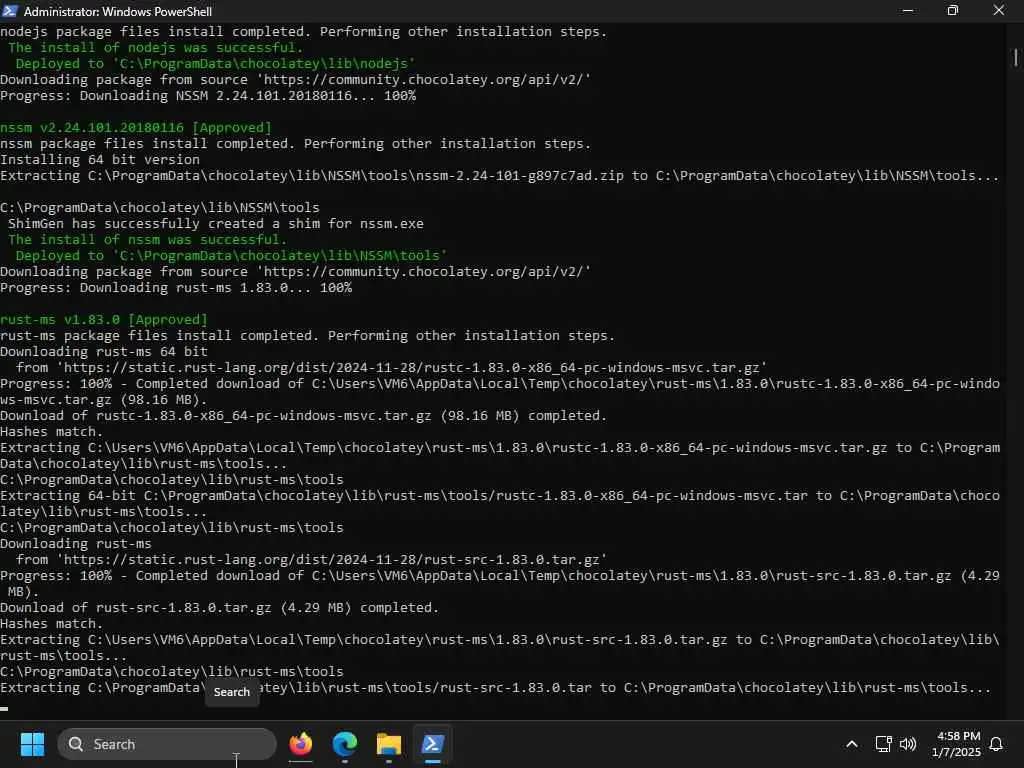Viewport: 1024px width, 768px height.
Task: Click the PowerShell vertical scrollbar thumb
Action: pyautogui.click(x=1016, y=57)
